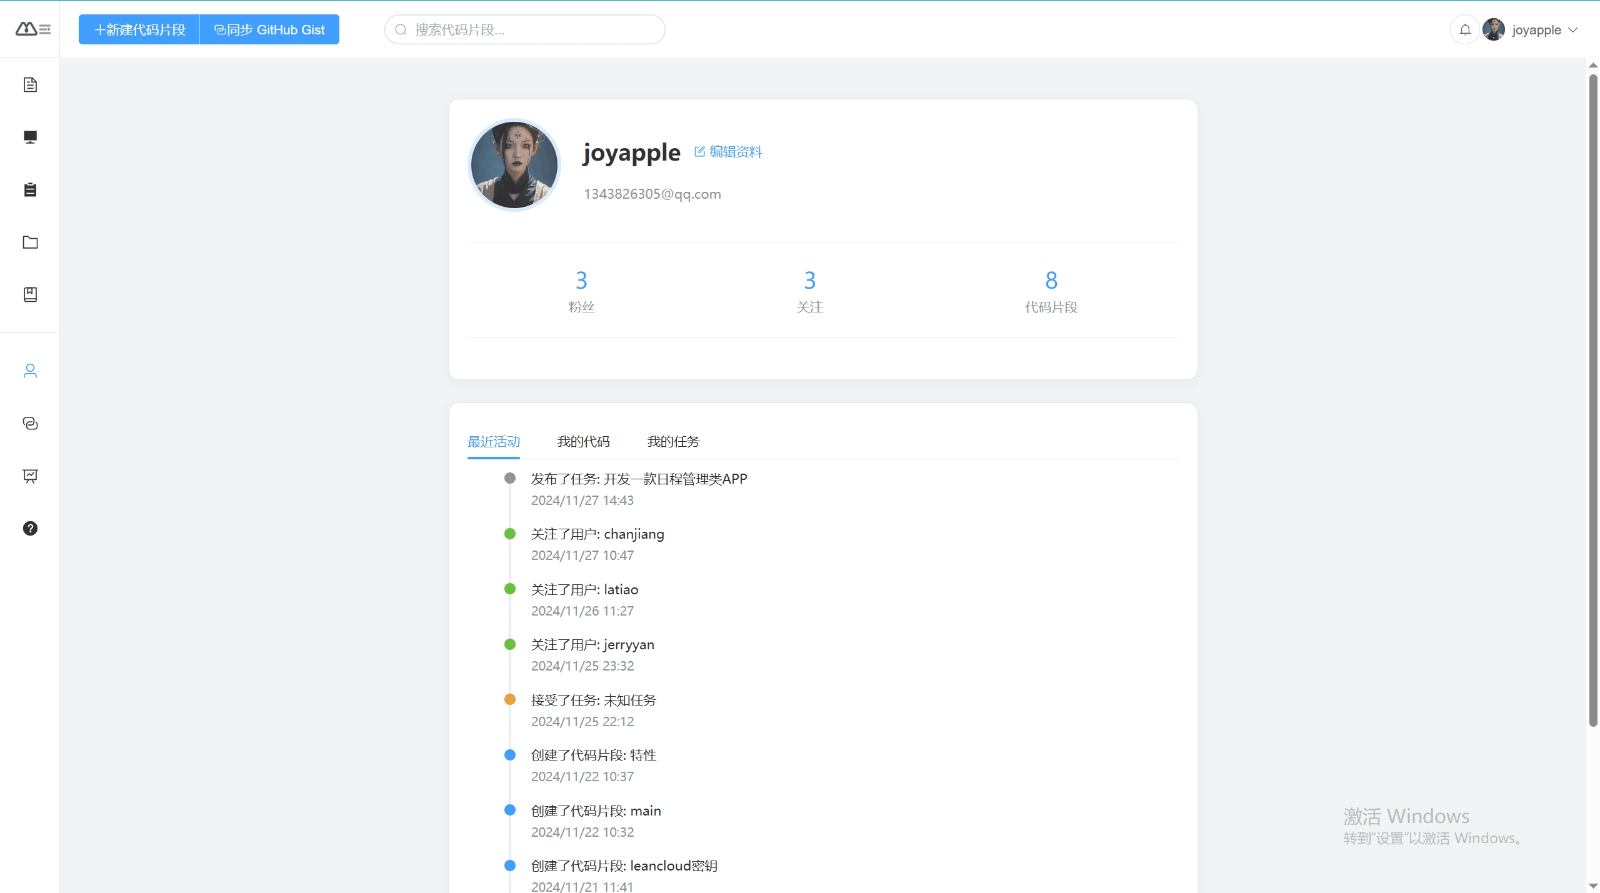This screenshot has height=893, width=1600.
Task: Open the clipboard sidebar icon
Action: [x=30, y=190]
